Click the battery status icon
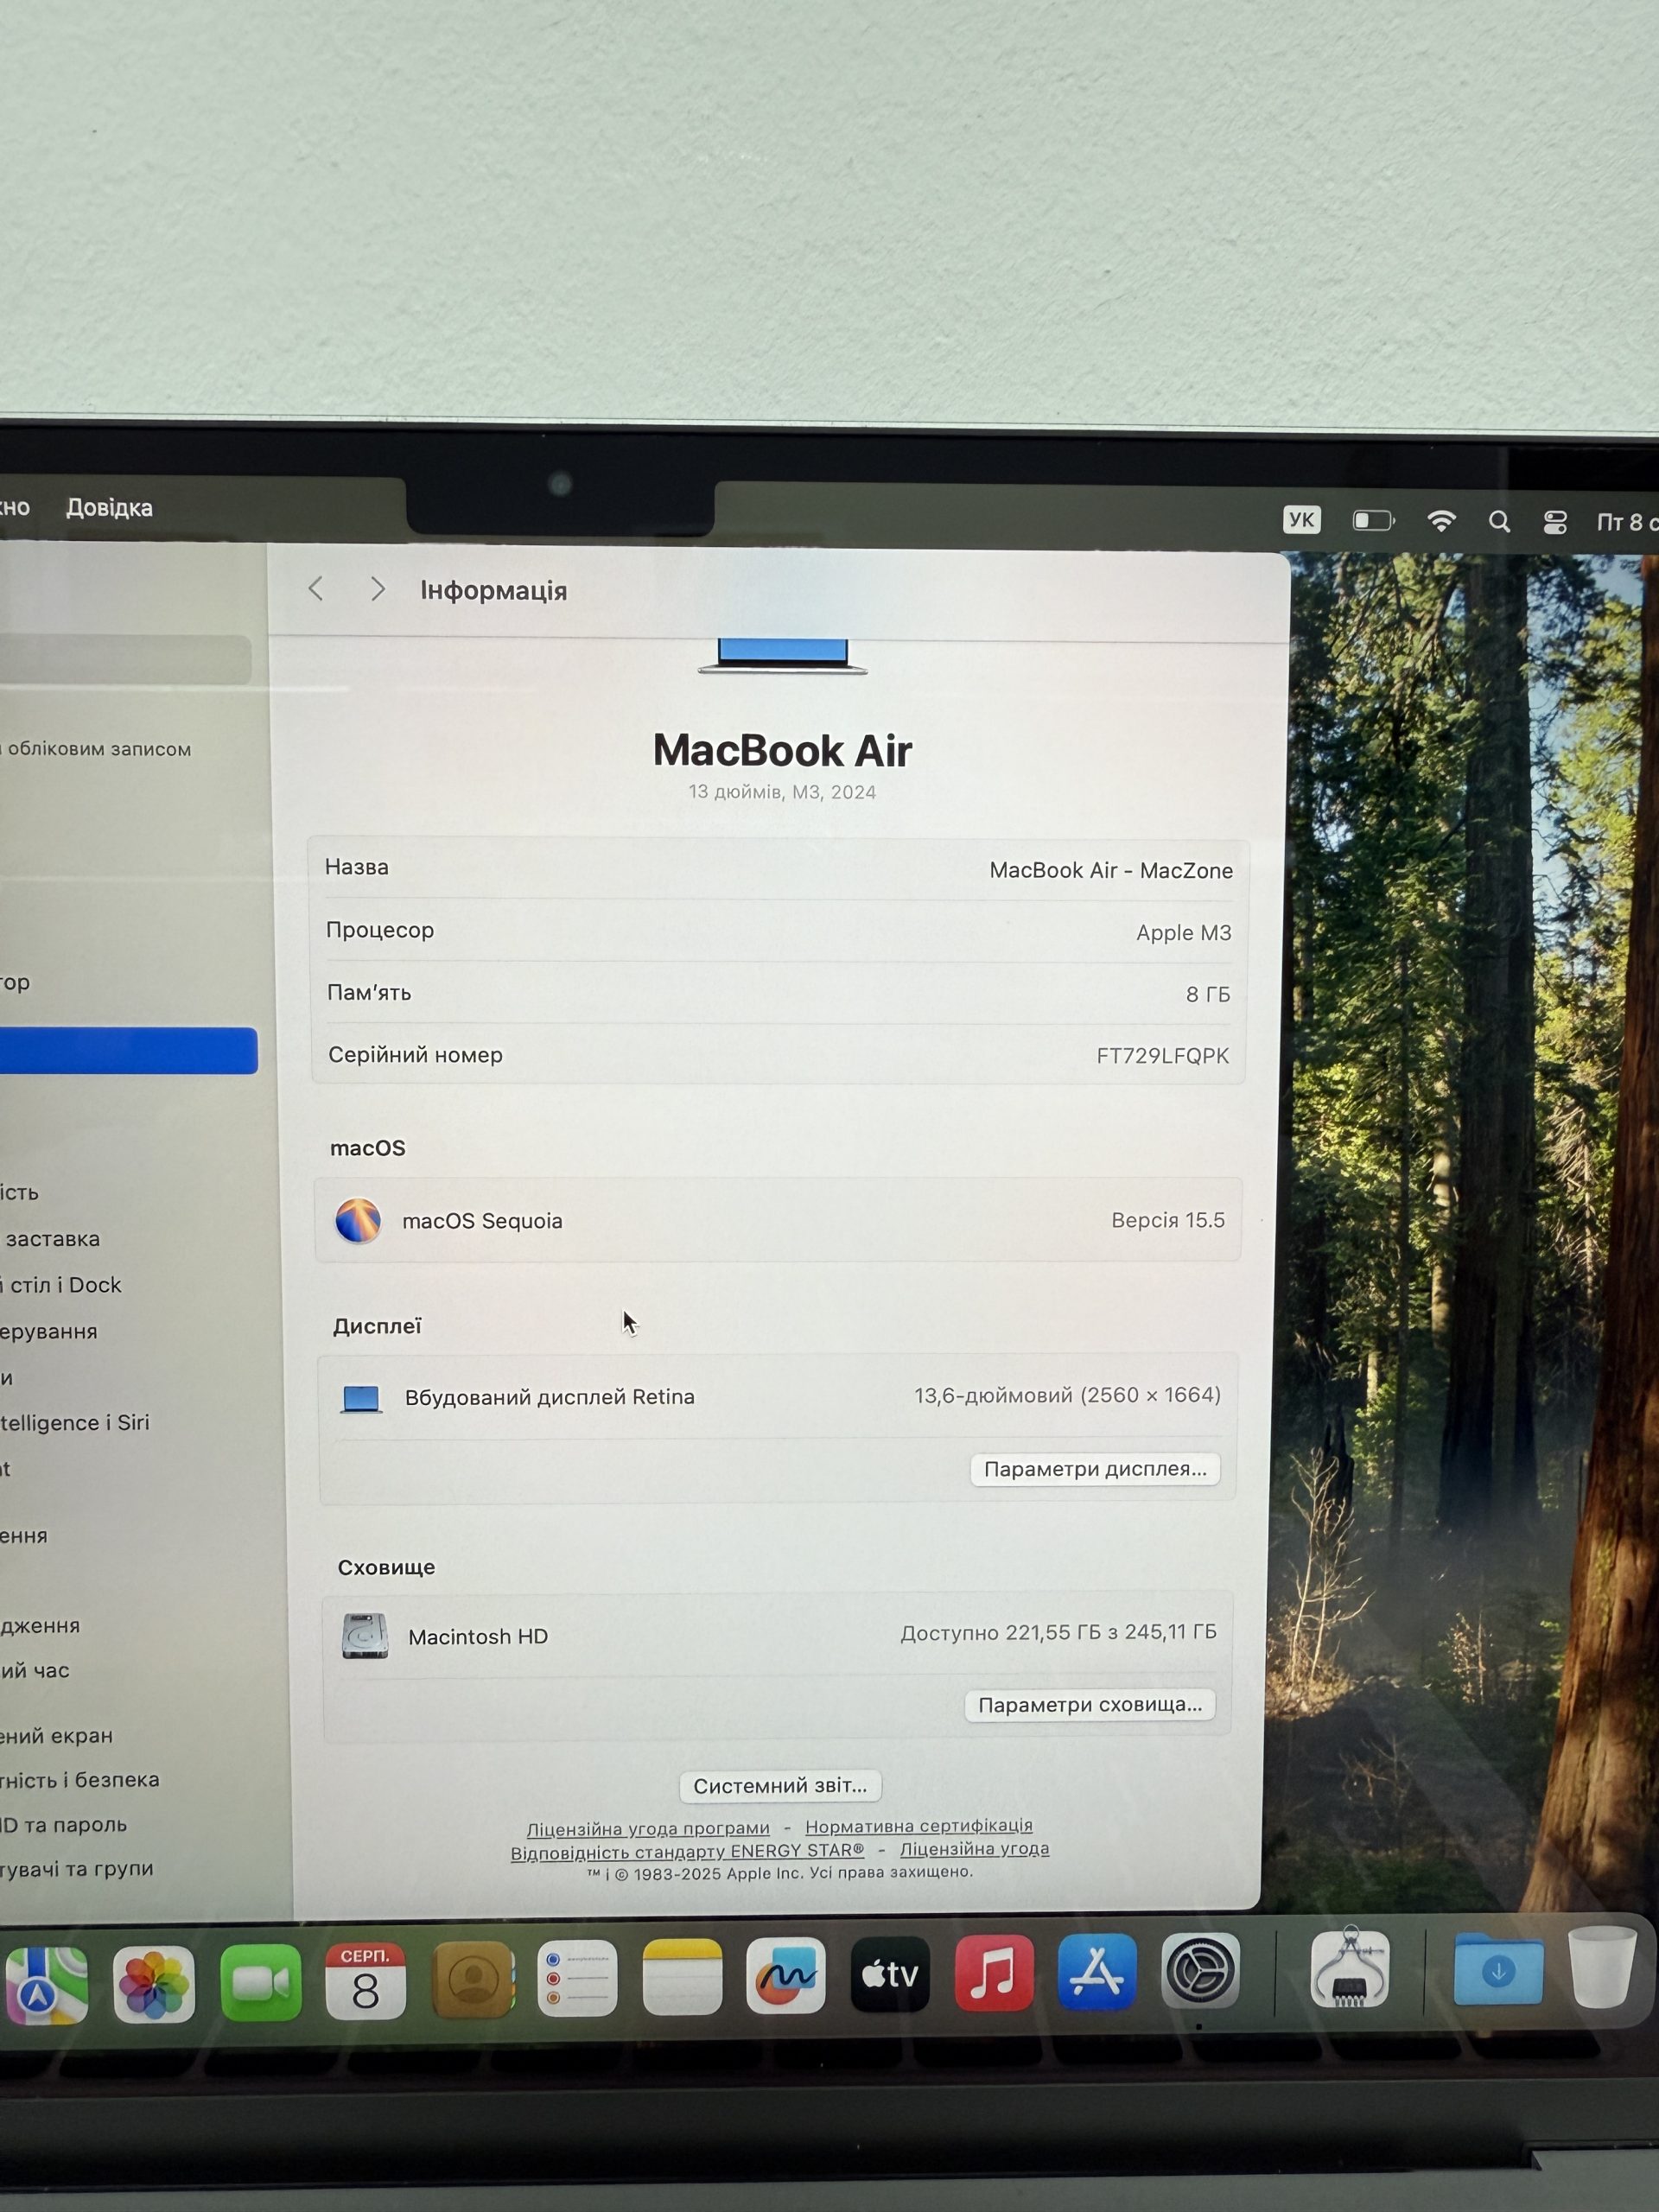Viewport: 1659px width, 2212px height. pyautogui.click(x=1373, y=520)
